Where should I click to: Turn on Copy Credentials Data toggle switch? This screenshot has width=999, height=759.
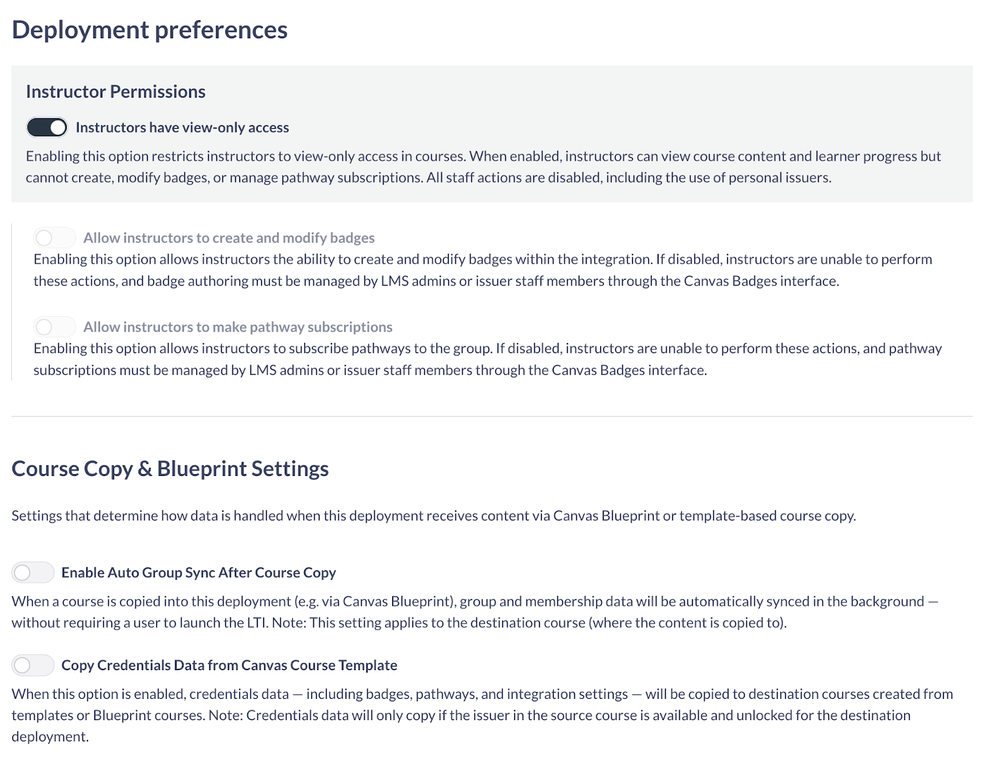33,665
